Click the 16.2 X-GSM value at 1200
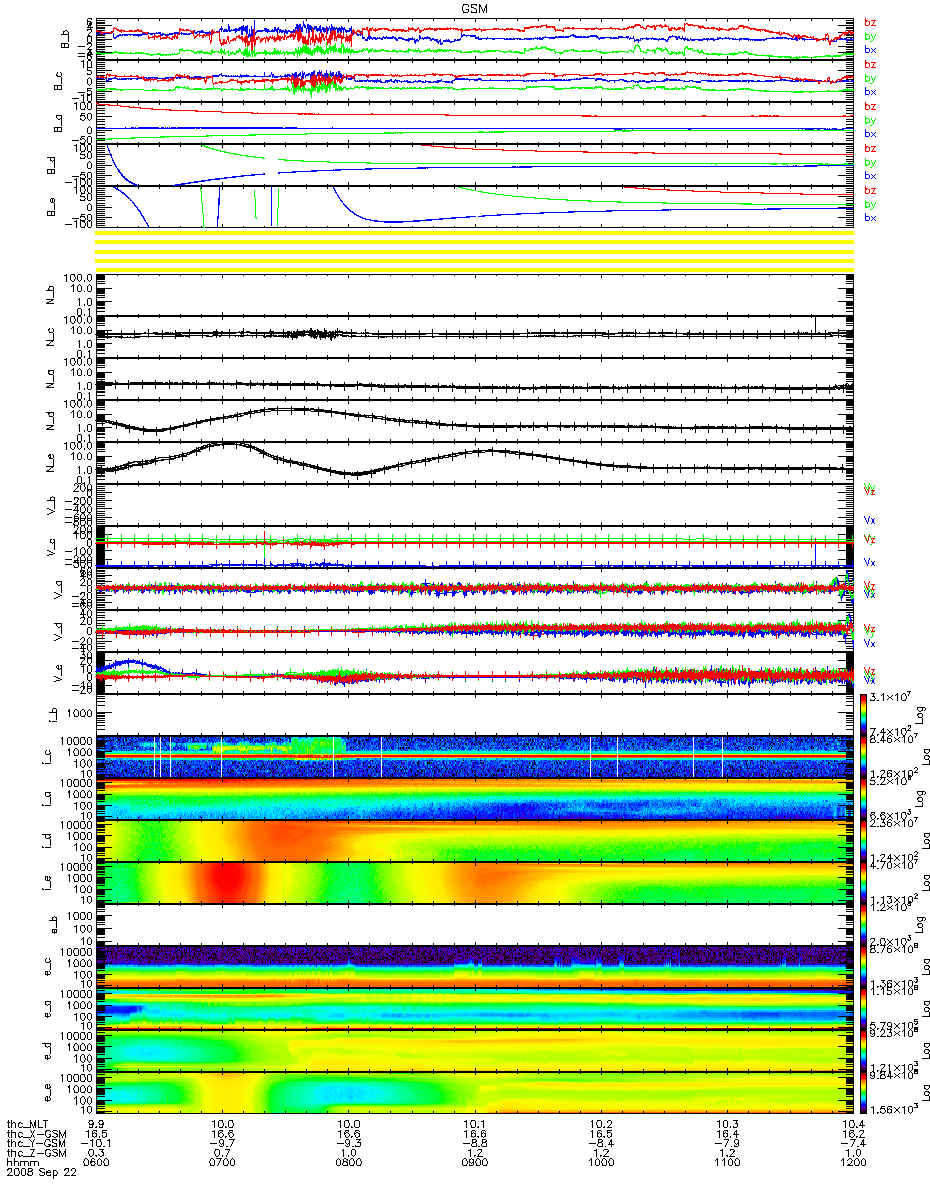This screenshot has width=930, height=1200. coord(852,1132)
